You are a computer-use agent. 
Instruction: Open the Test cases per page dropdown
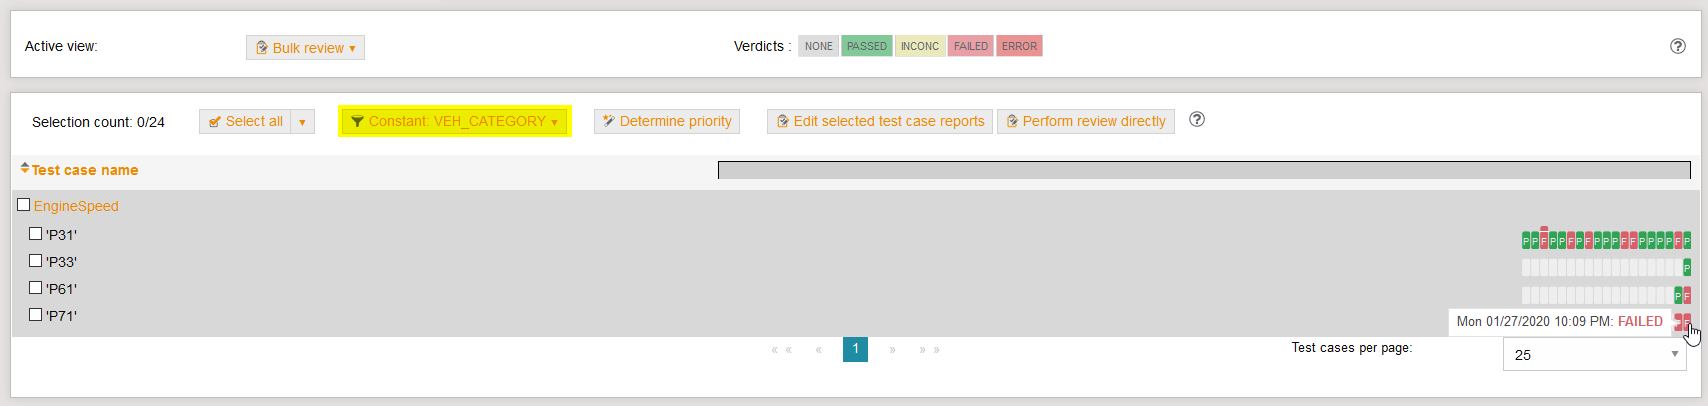(x=1594, y=354)
